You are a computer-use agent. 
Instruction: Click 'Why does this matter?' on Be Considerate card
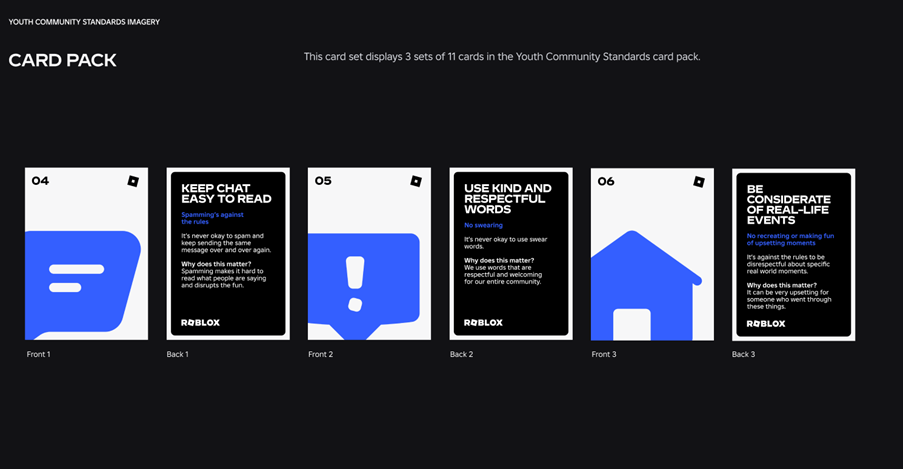point(781,285)
